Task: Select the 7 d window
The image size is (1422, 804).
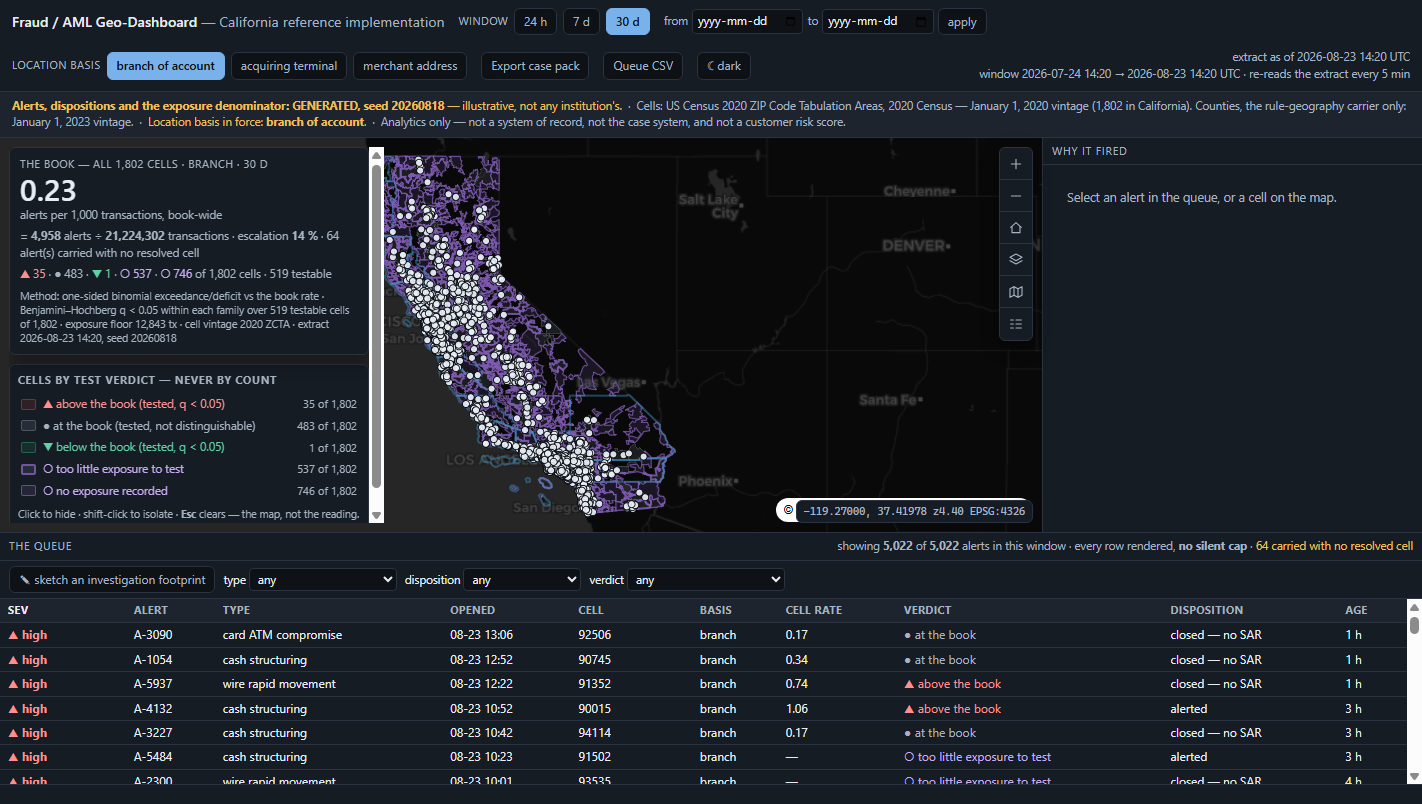Action: [582, 22]
